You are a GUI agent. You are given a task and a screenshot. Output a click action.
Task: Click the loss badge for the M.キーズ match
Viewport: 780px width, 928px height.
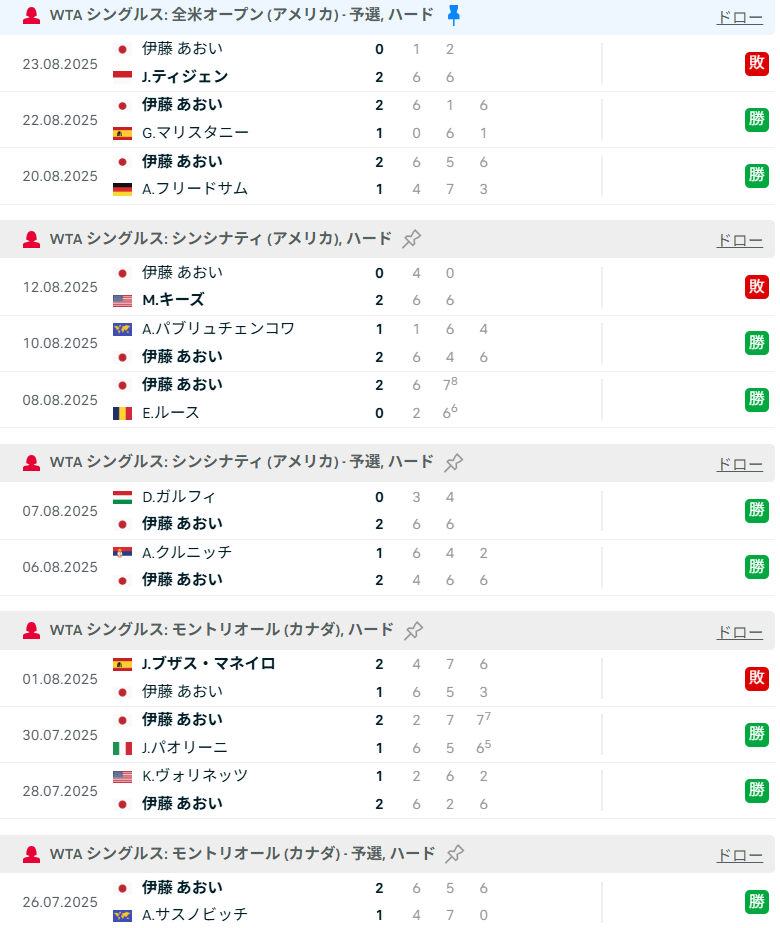pyautogui.click(x=757, y=286)
